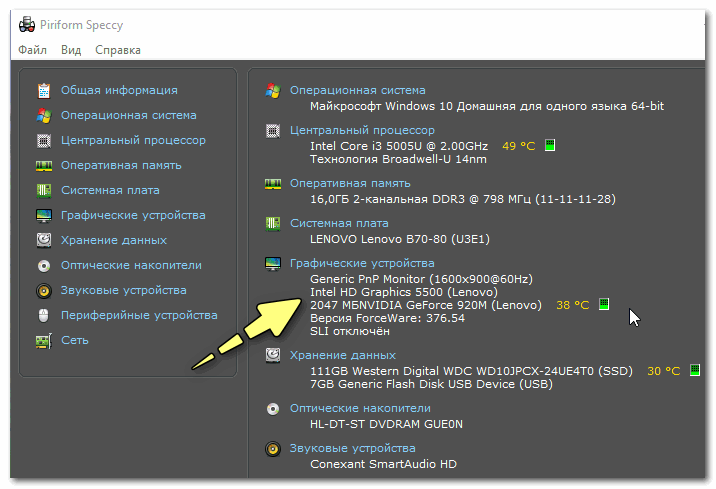Click the Оптические накопители disc icon in sidebar
Image resolution: width=716 pixels, height=489 pixels.
[x=44, y=265]
